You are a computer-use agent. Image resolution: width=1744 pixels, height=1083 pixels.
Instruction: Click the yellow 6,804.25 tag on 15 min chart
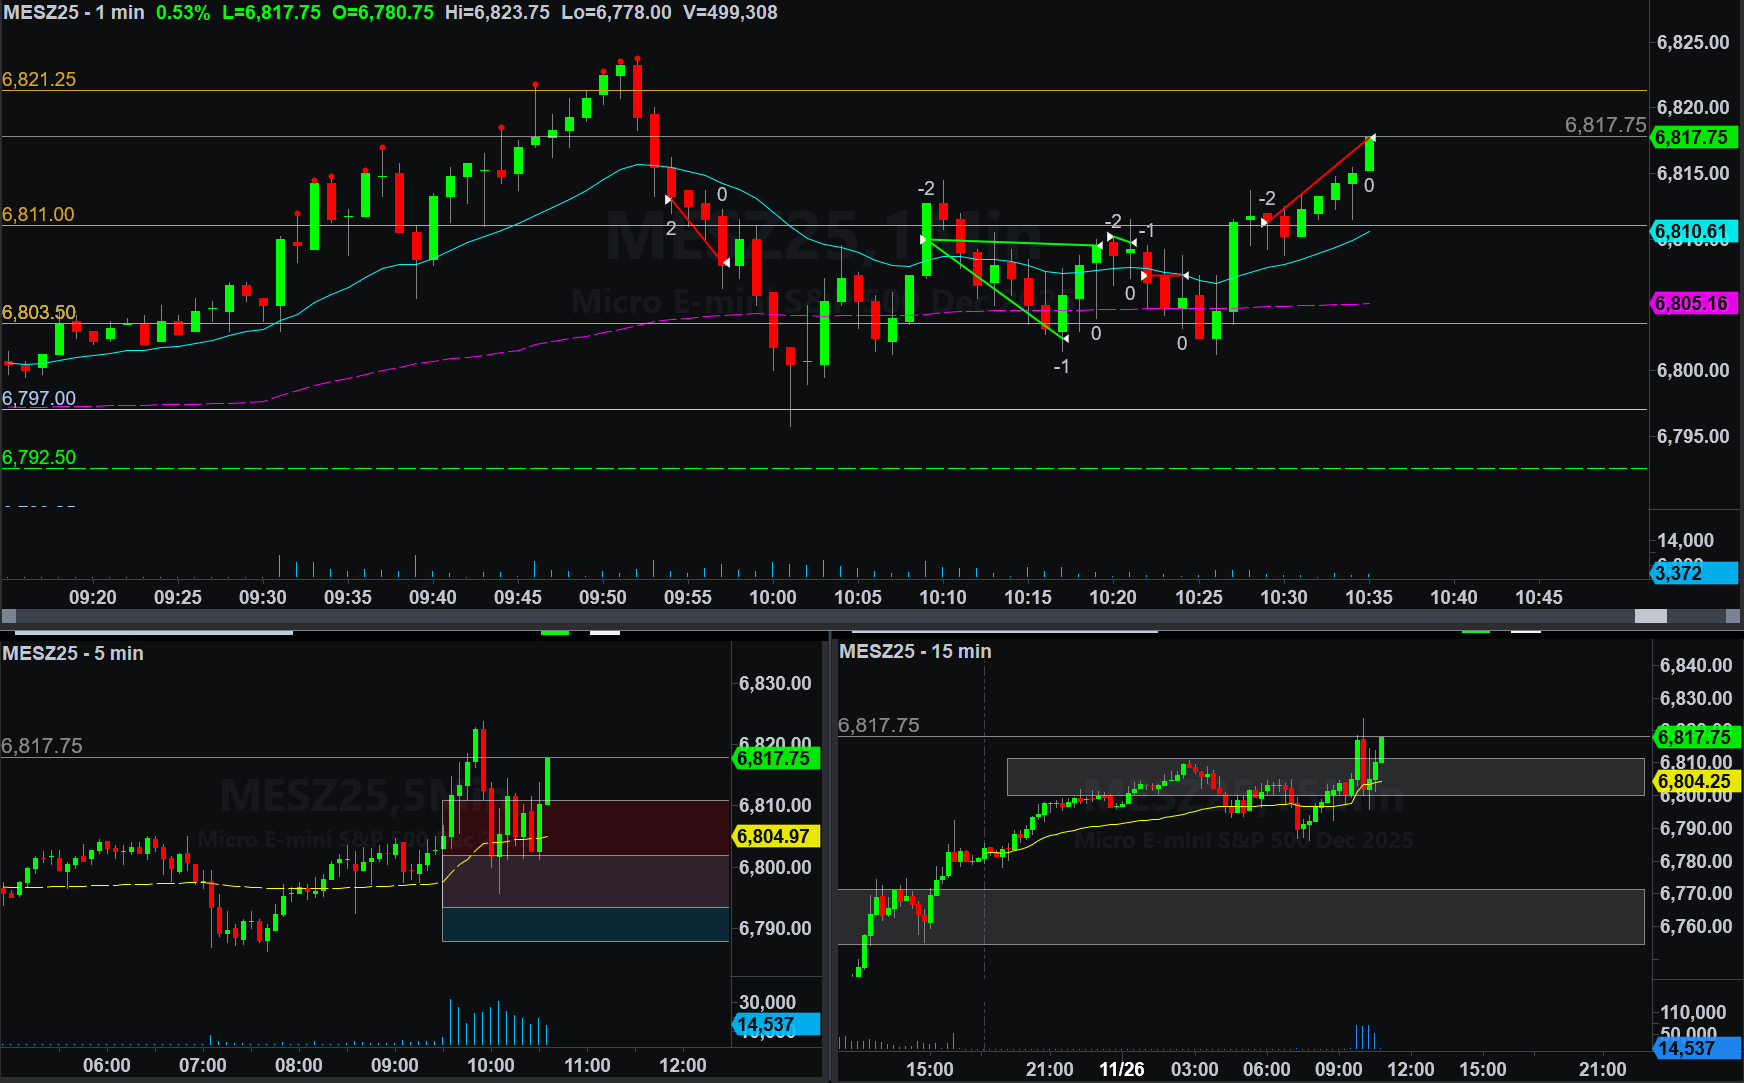1696,782
